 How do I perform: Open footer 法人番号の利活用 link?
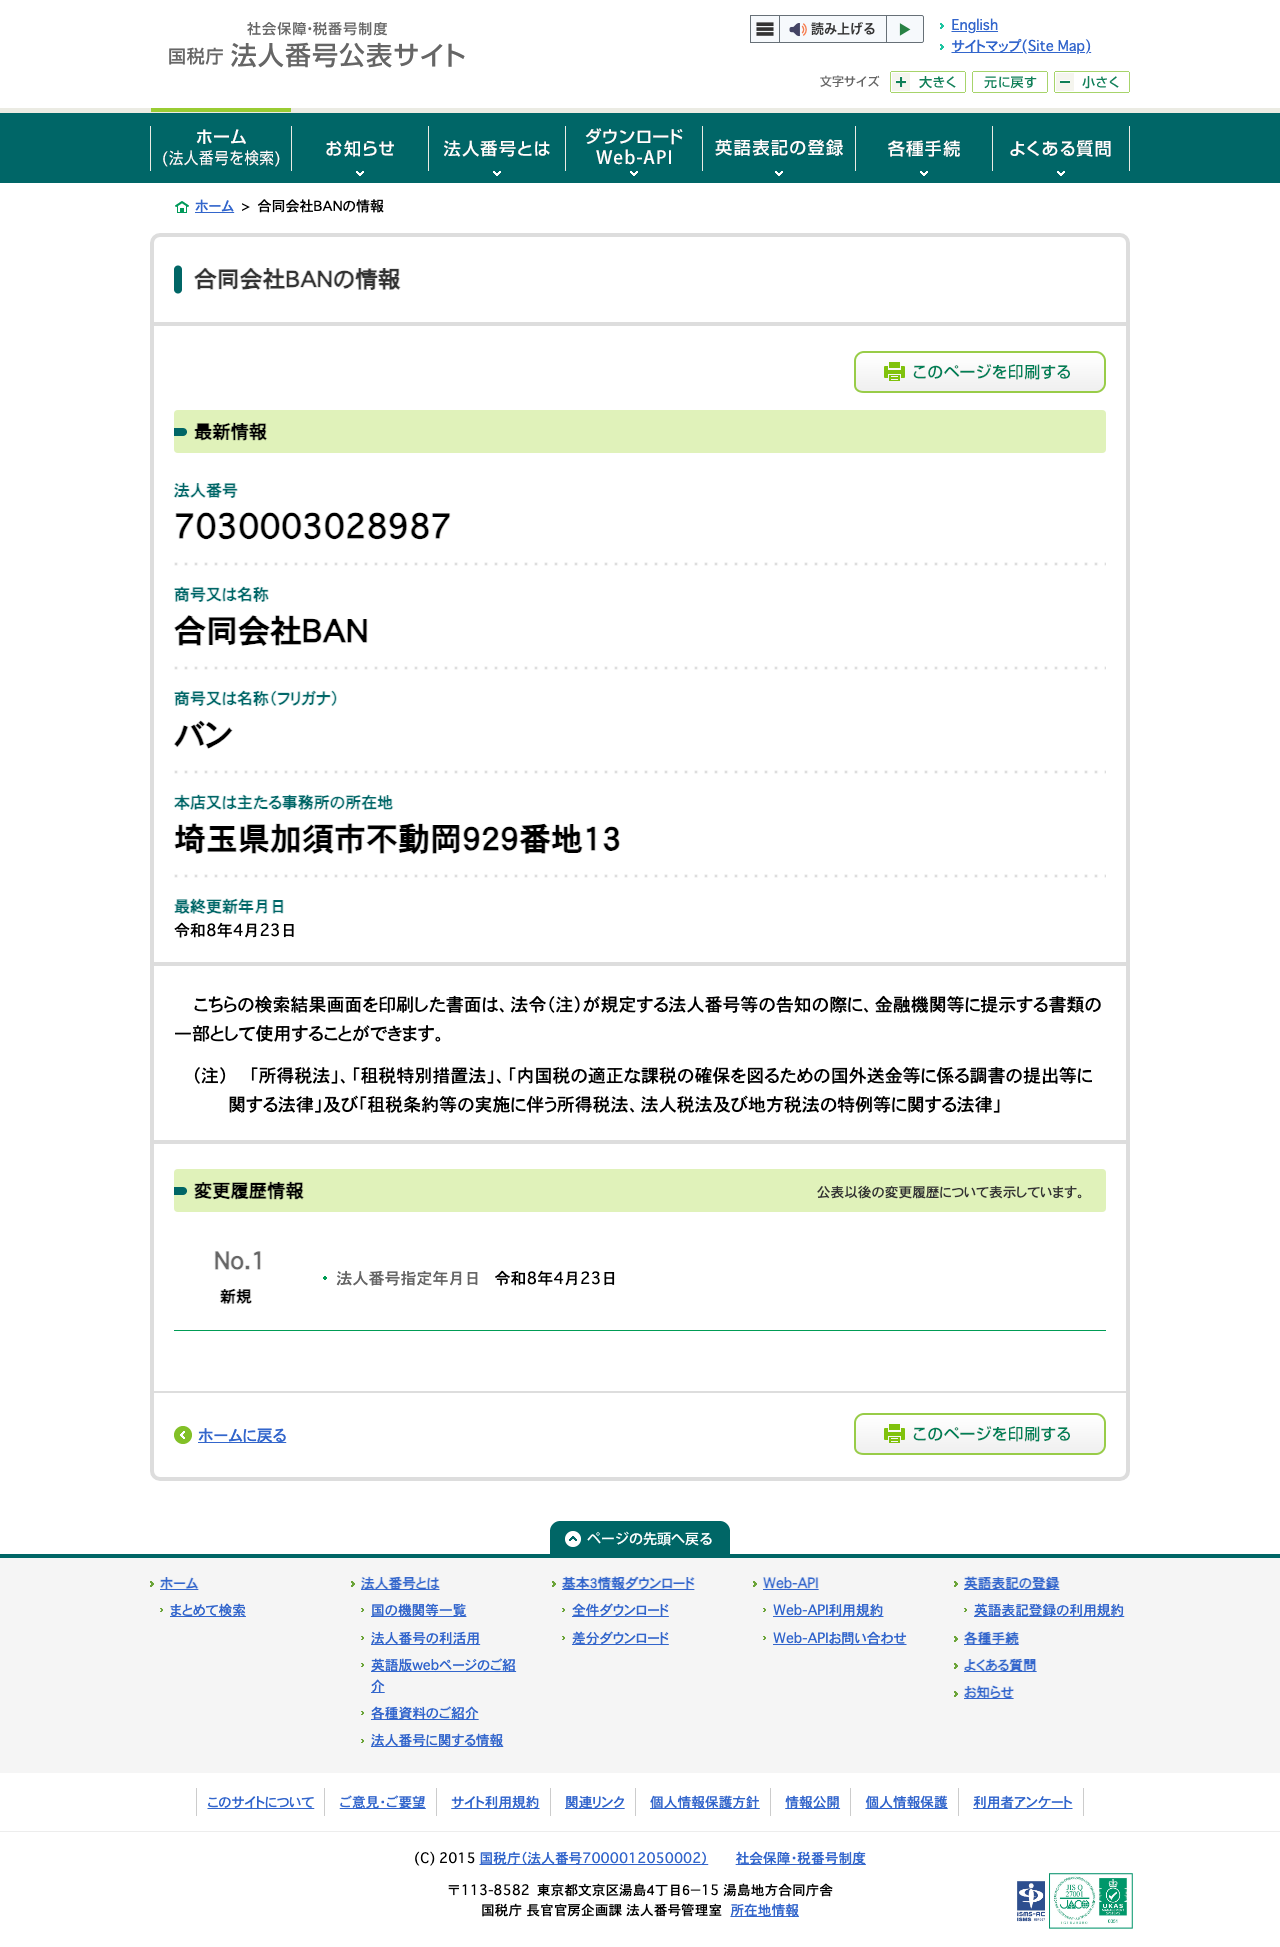click(425, 1638)
